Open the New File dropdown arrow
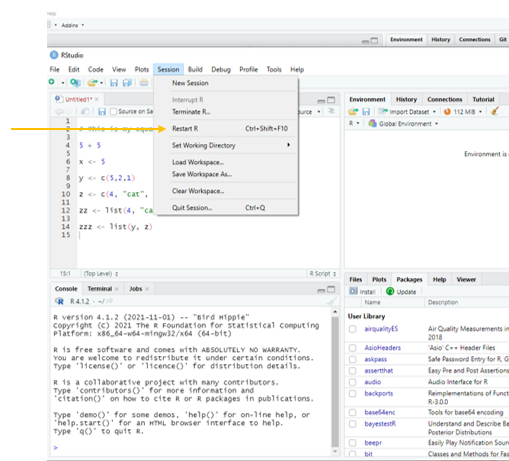Image resolution: width=509 pixels, height=461 pixels. (62, 82)
